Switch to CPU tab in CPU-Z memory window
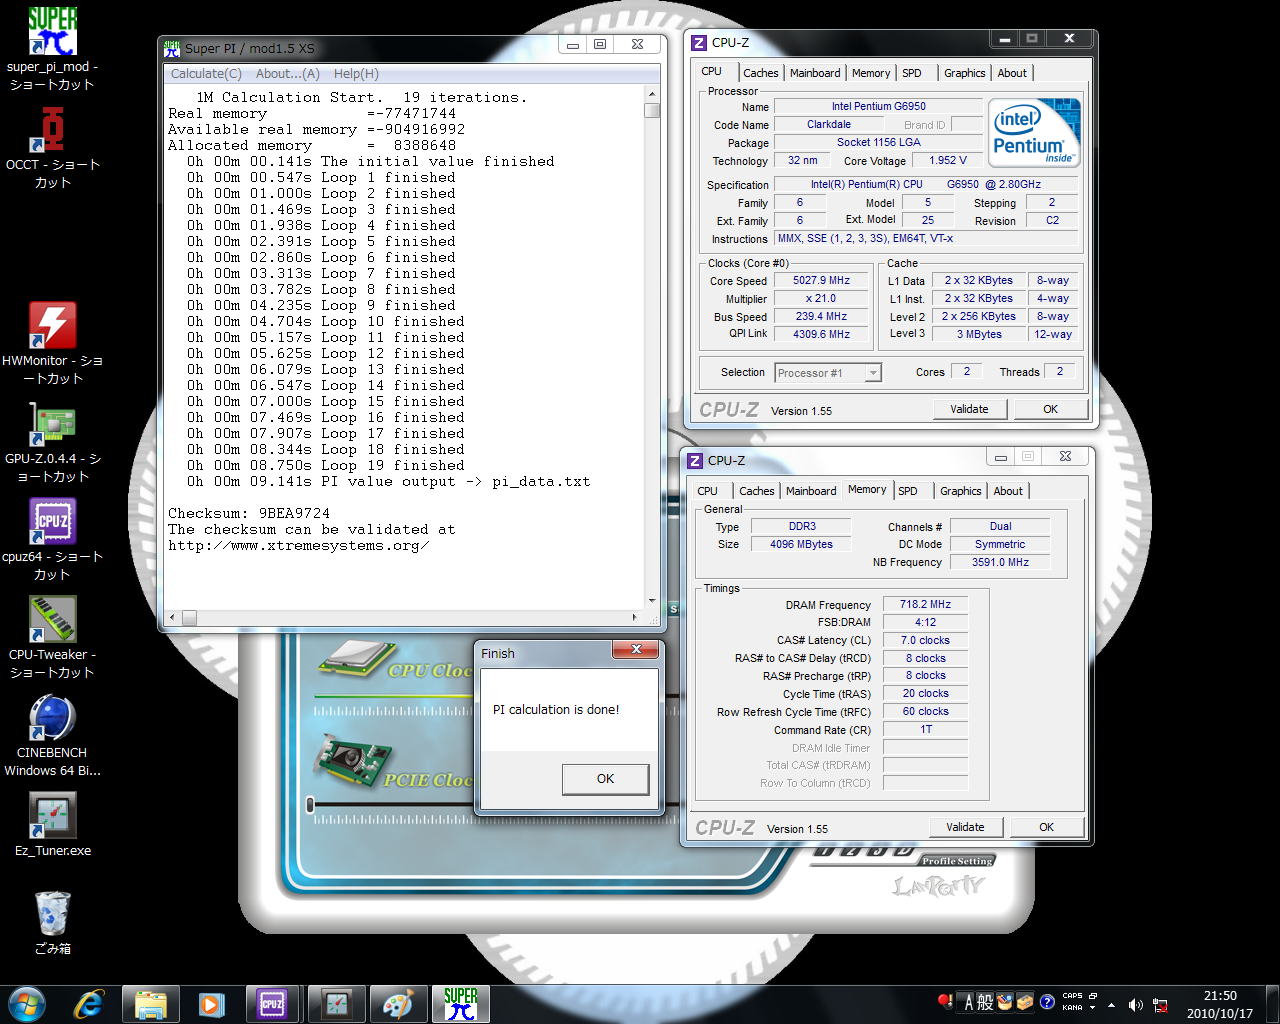The width and height of the screenshot is (1280, 1024). [x=708, y=491]
